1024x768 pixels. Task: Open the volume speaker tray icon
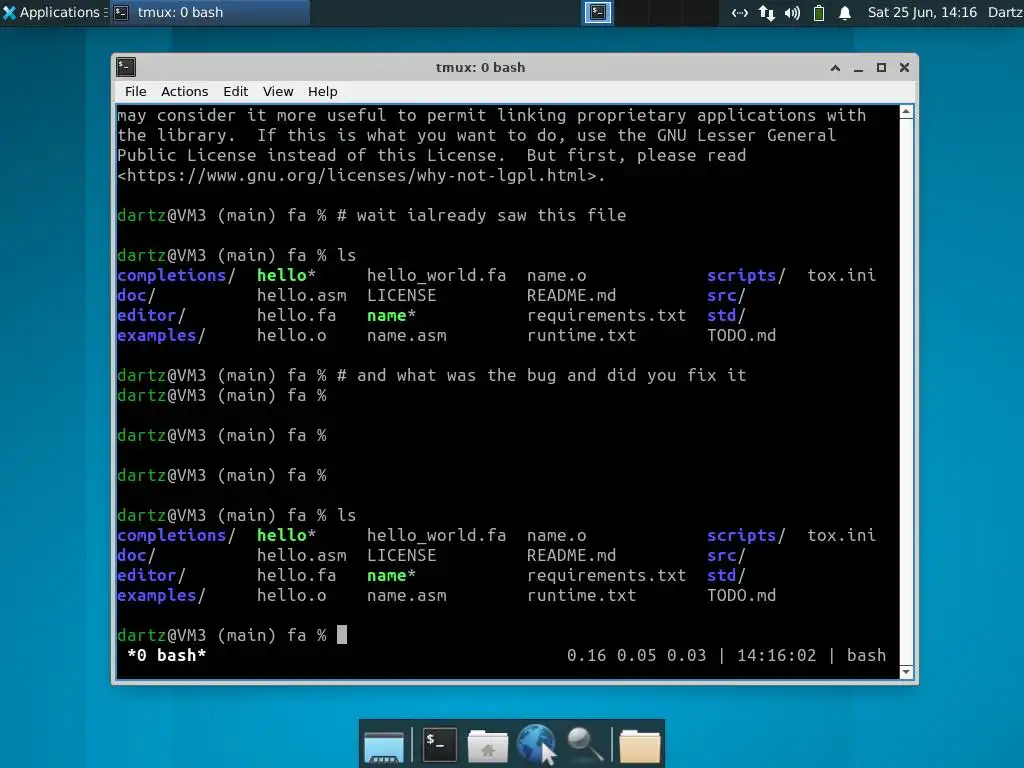(792, 12)
